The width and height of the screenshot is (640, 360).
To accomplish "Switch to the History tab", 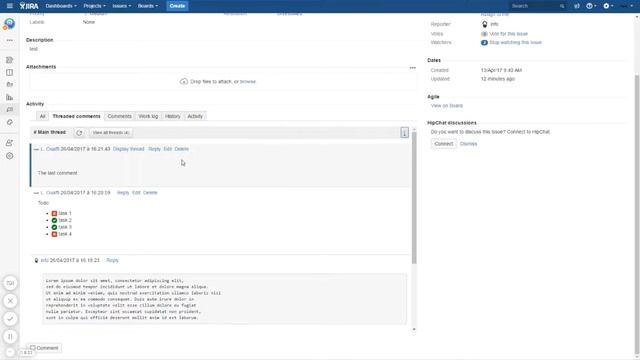I will (173, 116).
